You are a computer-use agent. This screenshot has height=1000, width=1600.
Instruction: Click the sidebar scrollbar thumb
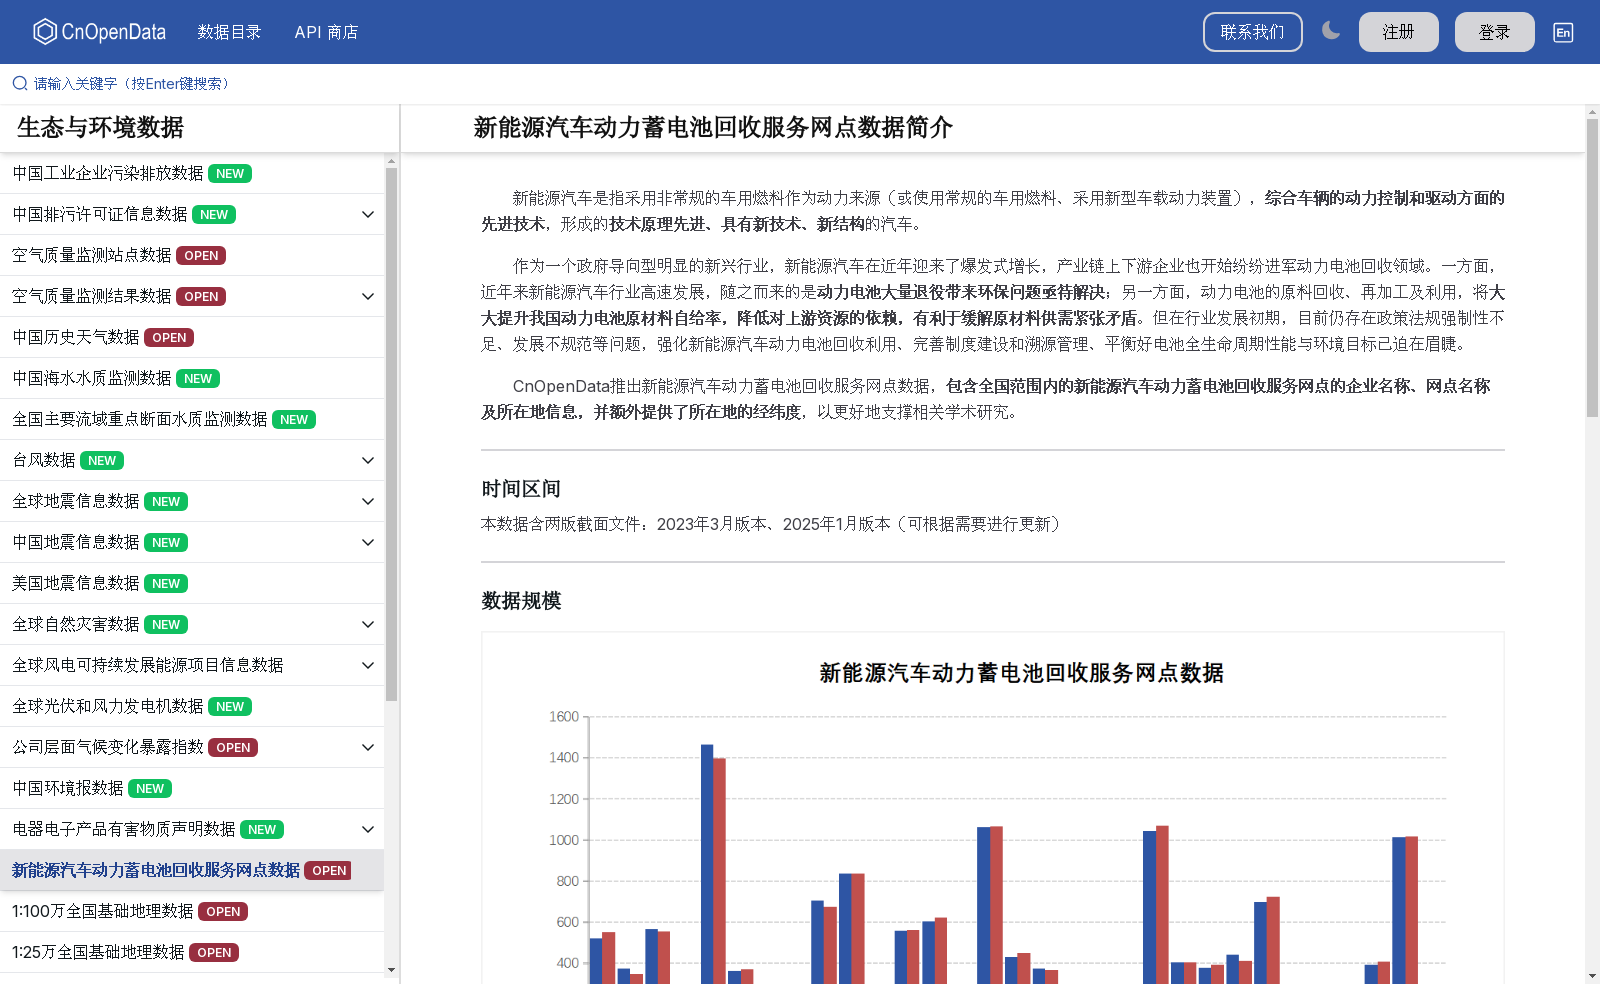(391, 434)
